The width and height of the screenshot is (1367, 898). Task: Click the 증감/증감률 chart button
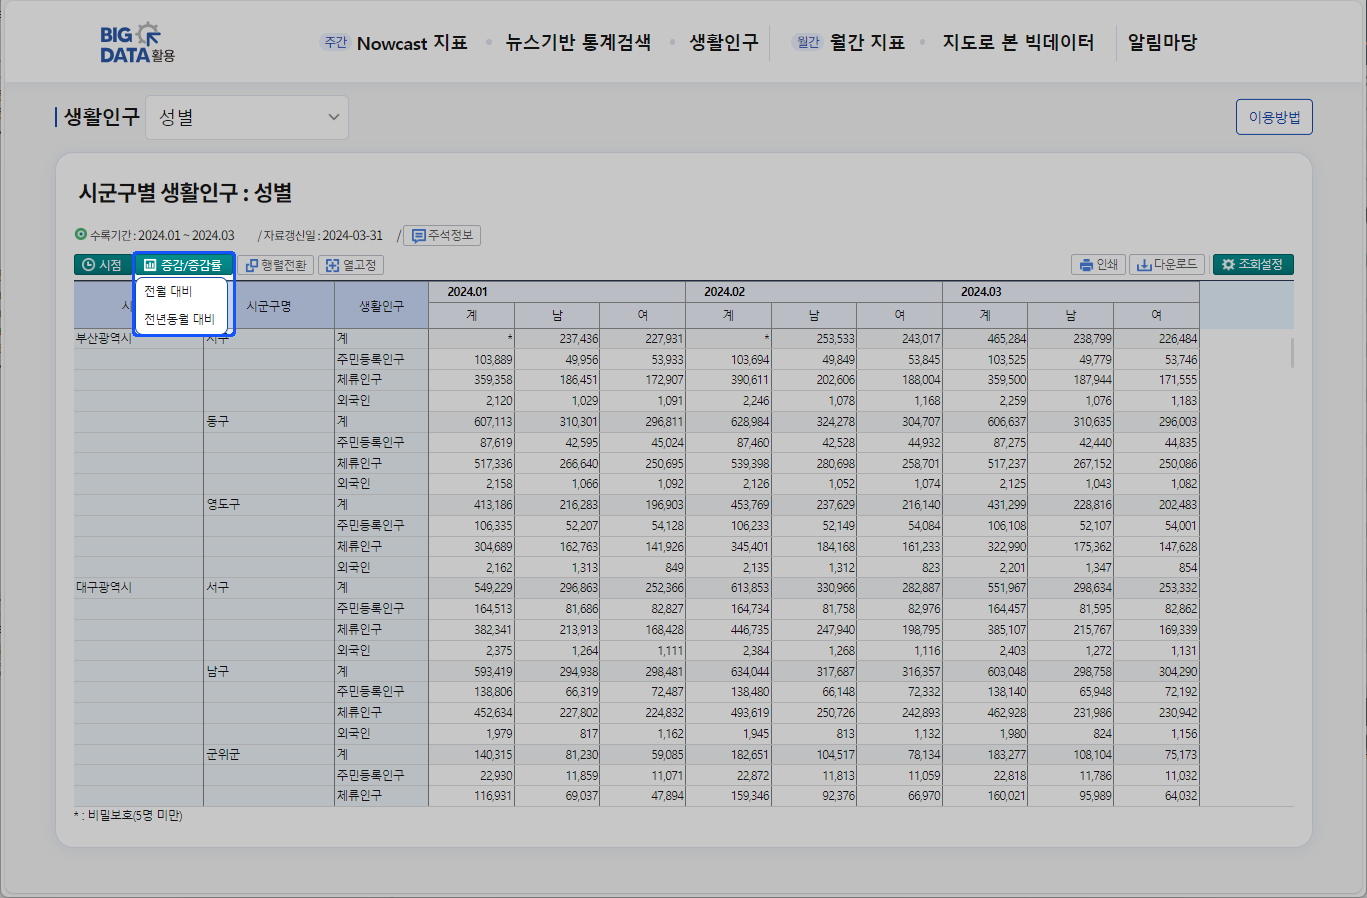[183, 265]
